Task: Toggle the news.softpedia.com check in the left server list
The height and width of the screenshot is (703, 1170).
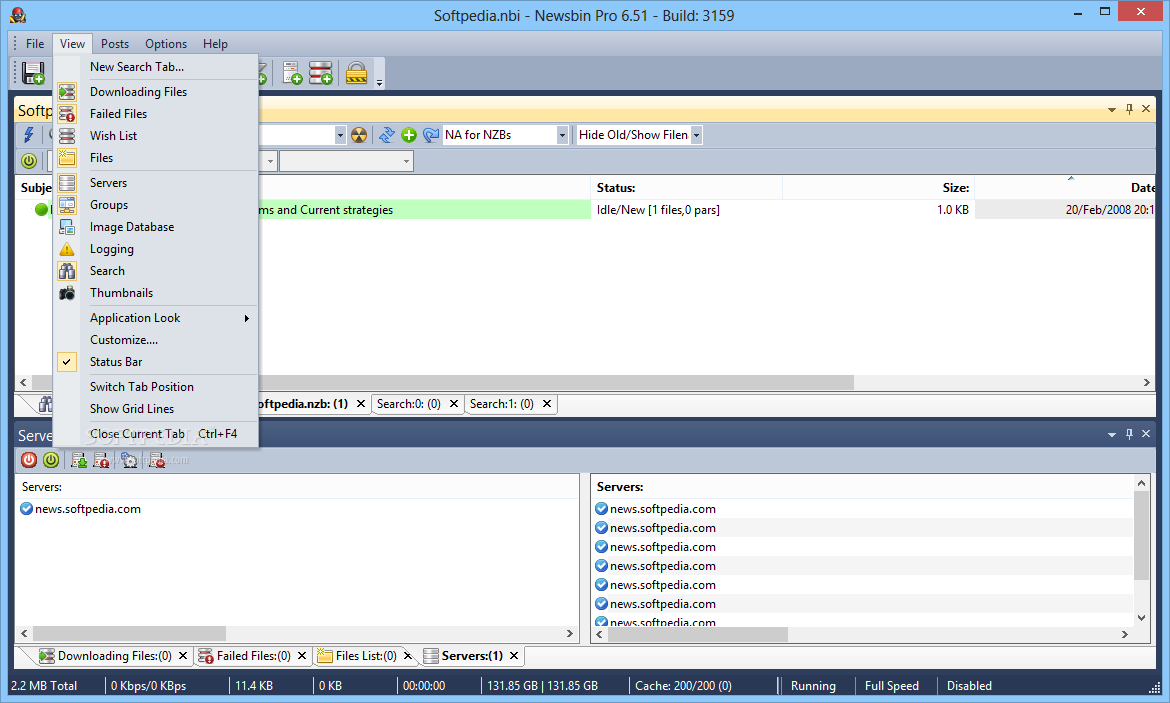Action: click(27, 509)
